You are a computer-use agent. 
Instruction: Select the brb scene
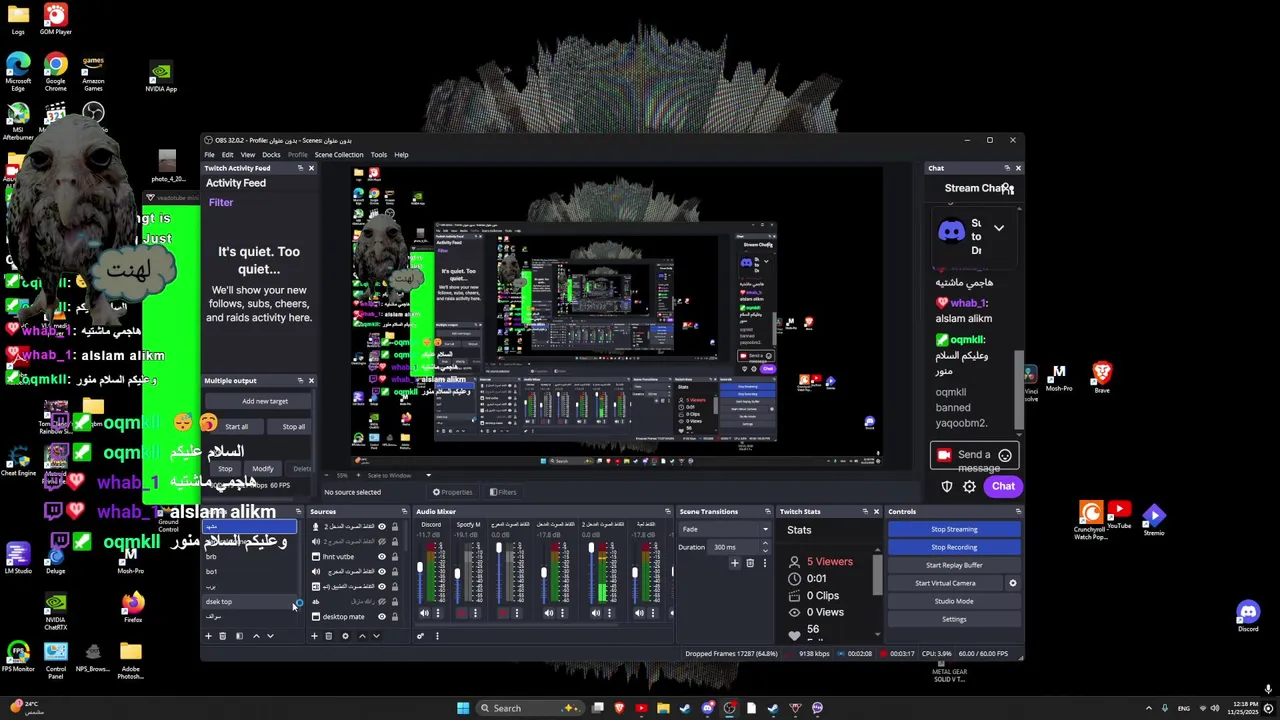tap(250, 557)
